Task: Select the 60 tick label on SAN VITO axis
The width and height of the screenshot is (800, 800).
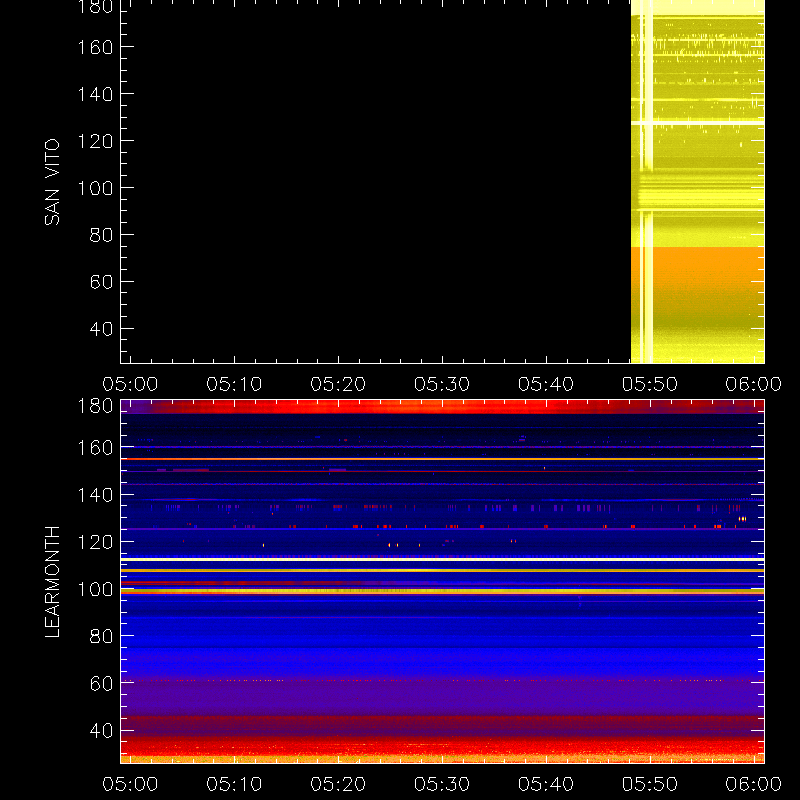Action: [101, 282]
